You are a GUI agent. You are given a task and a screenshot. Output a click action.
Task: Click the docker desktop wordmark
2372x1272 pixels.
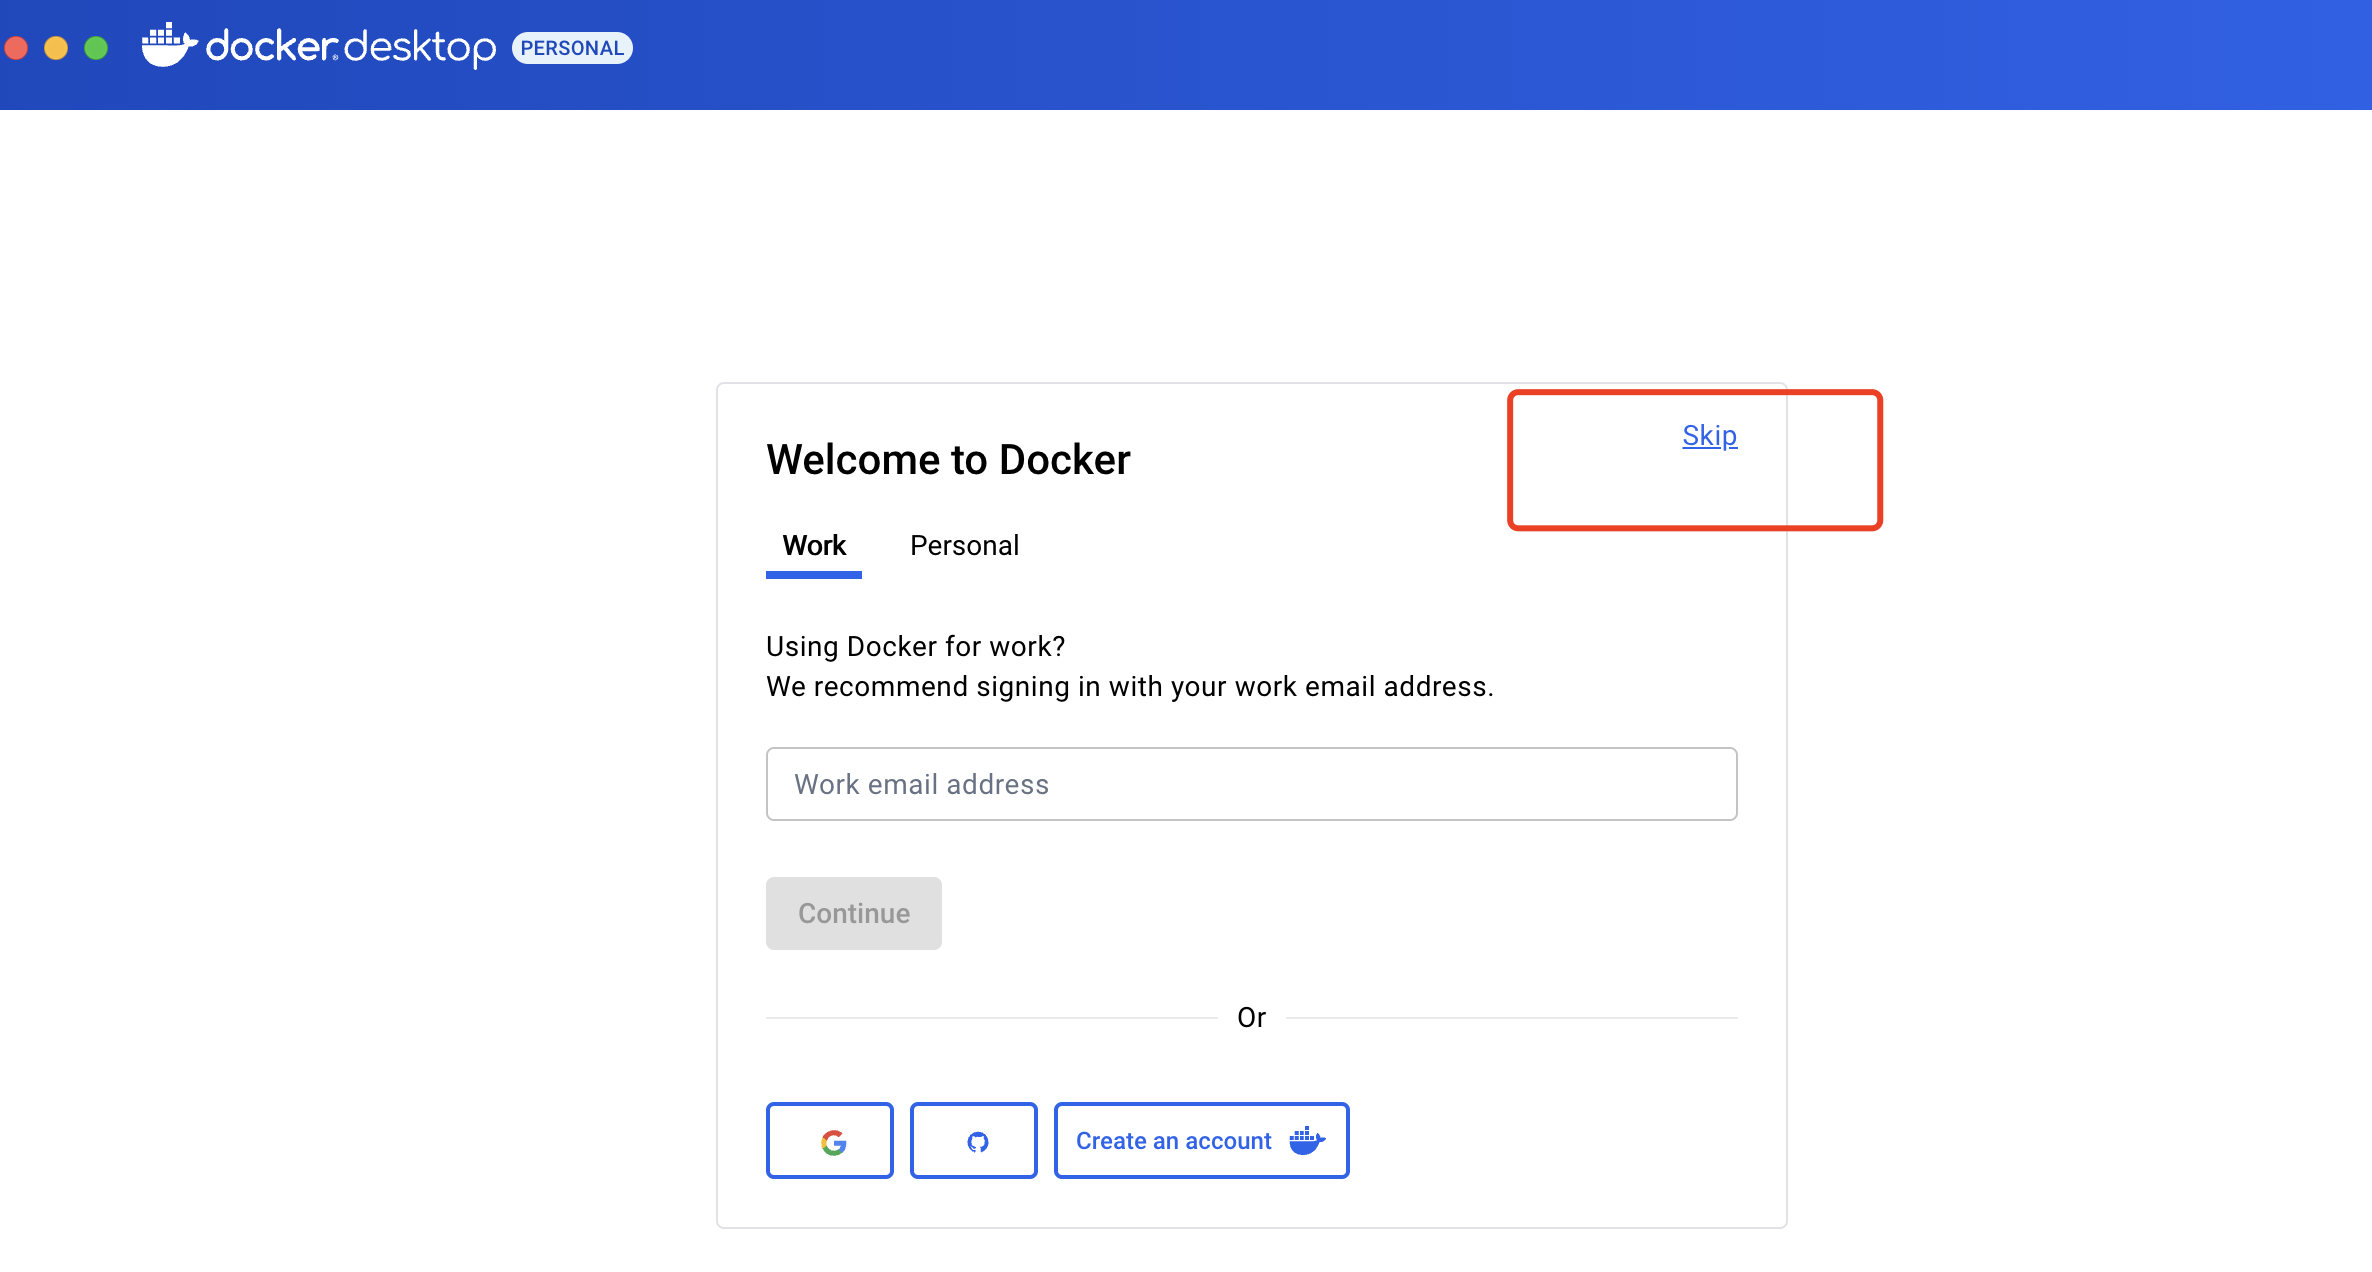[350, 47]
